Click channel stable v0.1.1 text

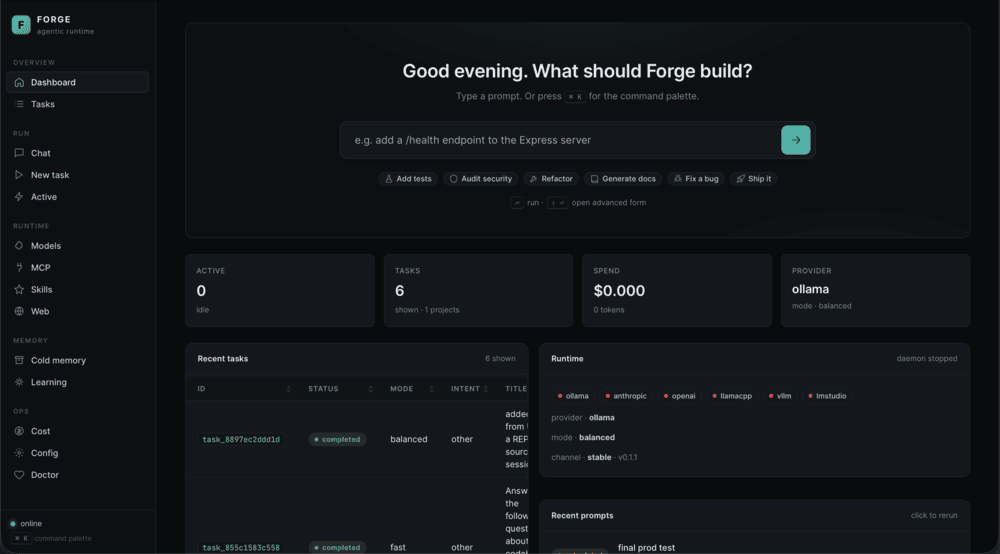[594, 457]
